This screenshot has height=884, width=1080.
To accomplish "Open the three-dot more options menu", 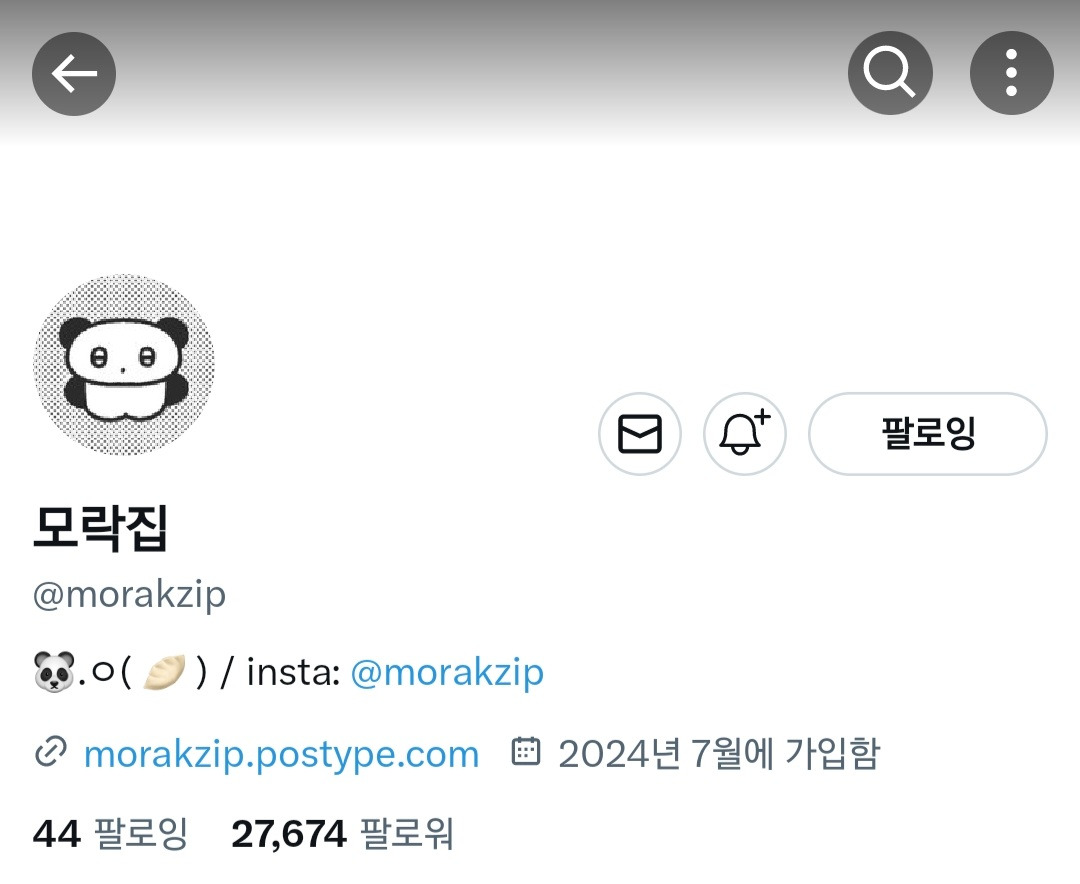I will pos(1011,73).
